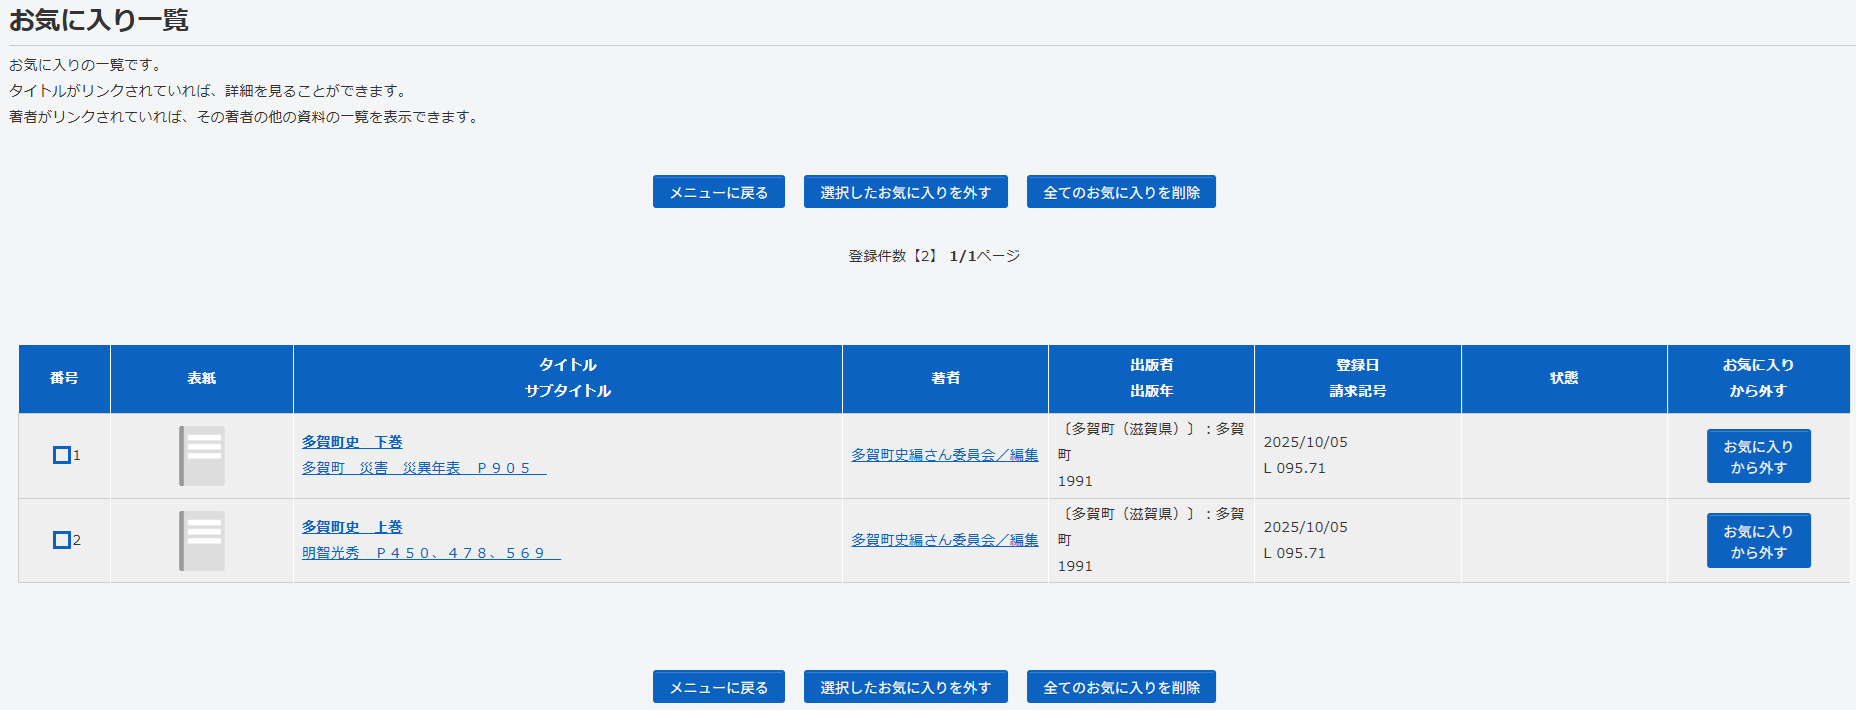Screen dimensions: 1856x710
Task: Click the bottom 選択したお気に入りを外す button
Action: click(905, 687)
